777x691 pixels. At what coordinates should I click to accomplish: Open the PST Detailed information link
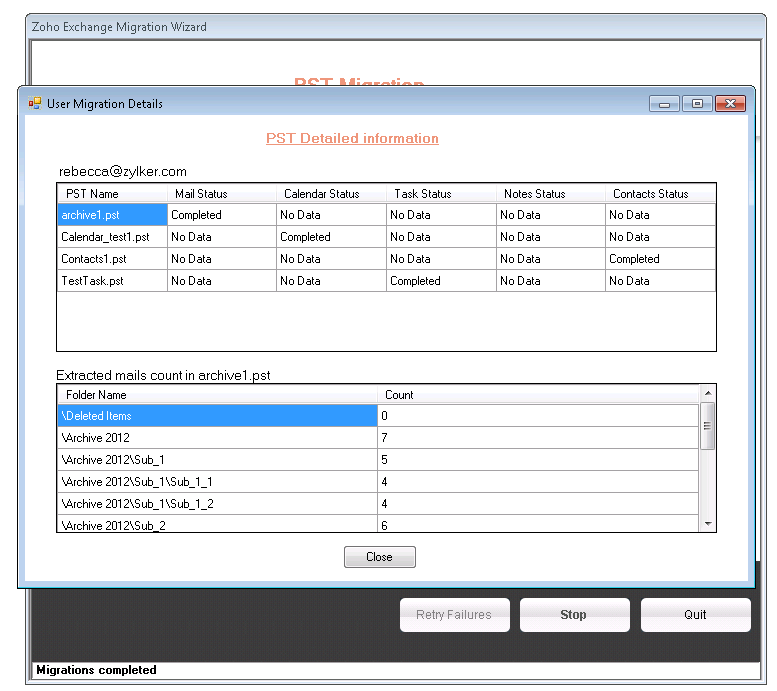click(352, 139)
